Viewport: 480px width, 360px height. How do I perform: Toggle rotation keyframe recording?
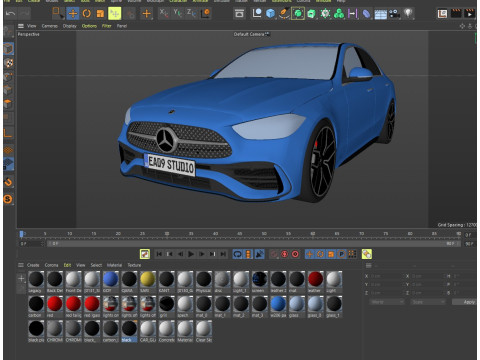coord(320,254)
